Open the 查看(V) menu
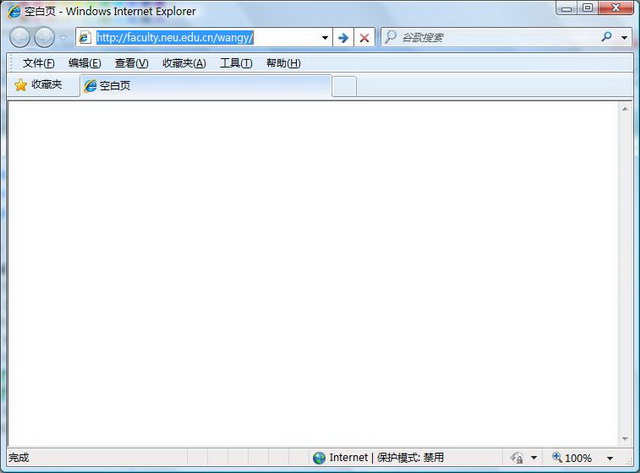The image size is (640, 473). point(131,63)
